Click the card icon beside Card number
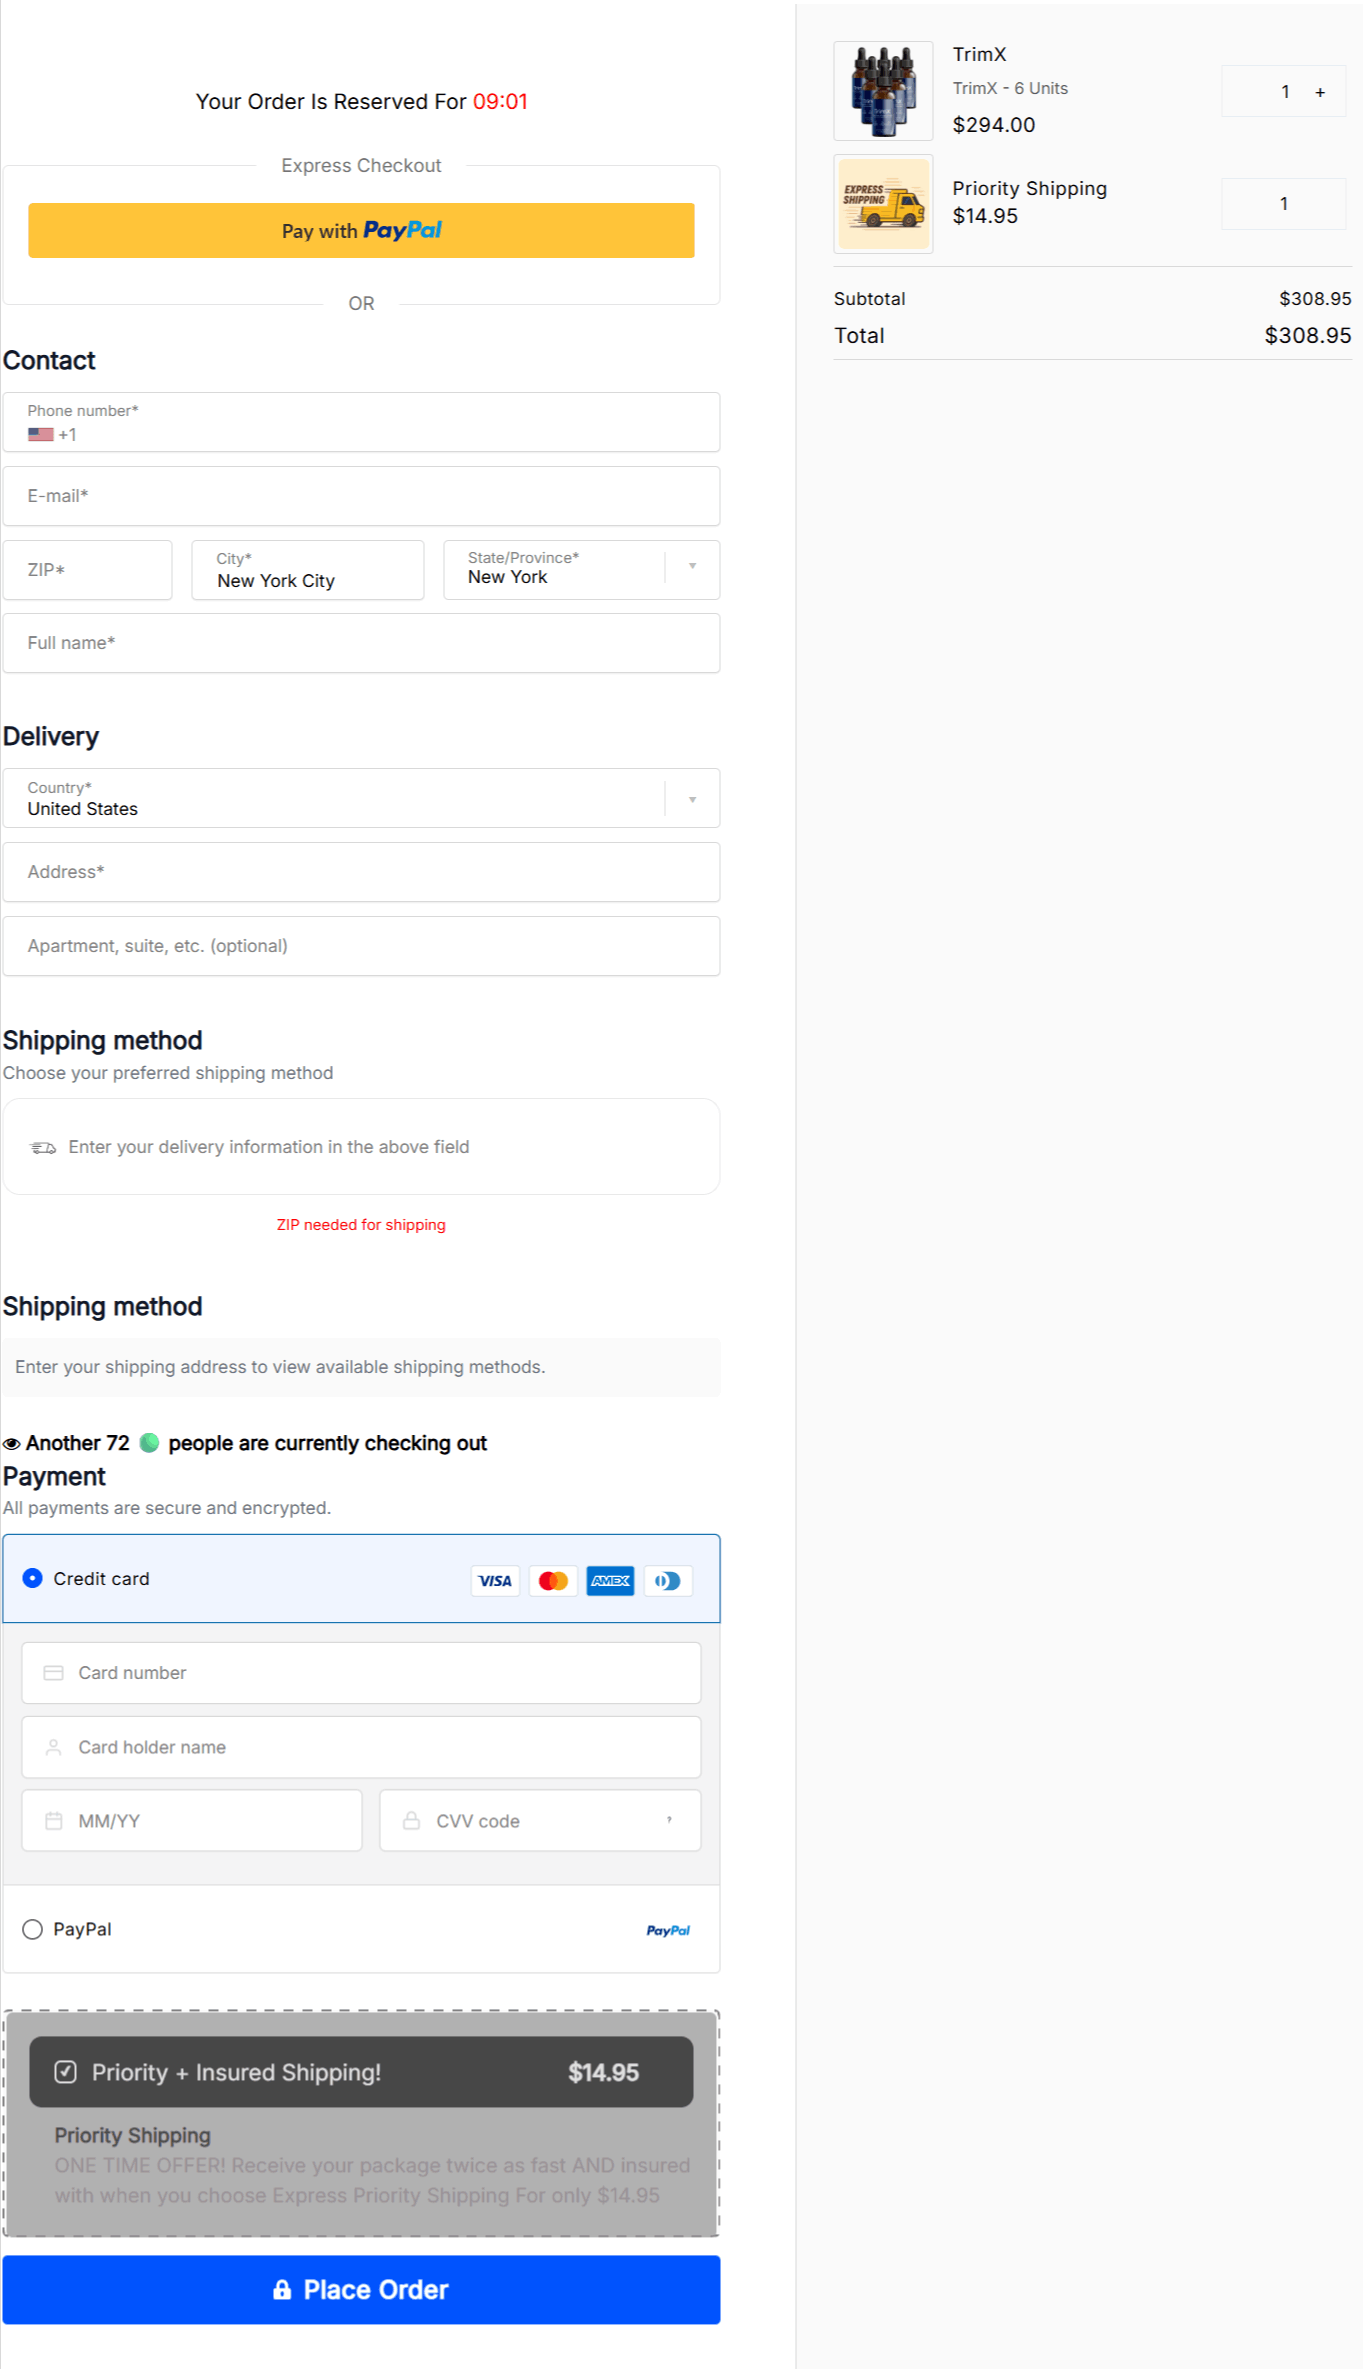The image size is (1363, 2369). (x=54, y=1673)
